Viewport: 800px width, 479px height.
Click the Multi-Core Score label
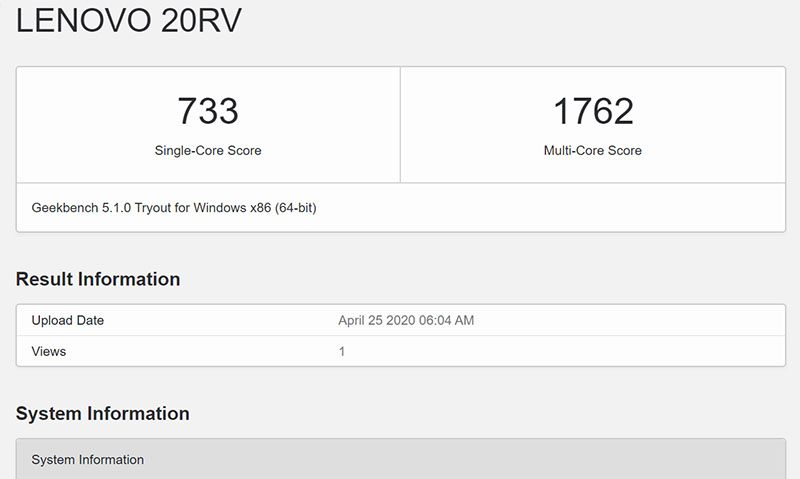pos(593,150)
